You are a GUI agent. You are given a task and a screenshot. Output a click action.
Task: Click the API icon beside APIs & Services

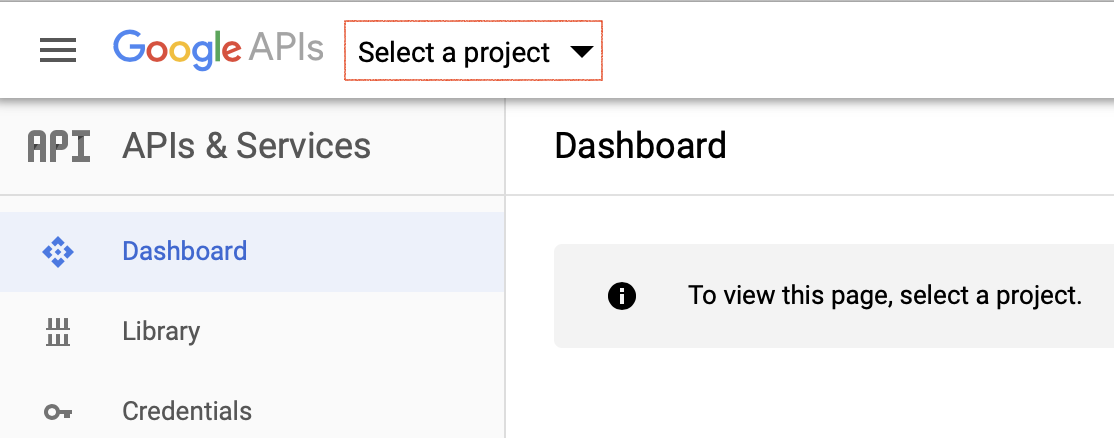coord(58,147)
